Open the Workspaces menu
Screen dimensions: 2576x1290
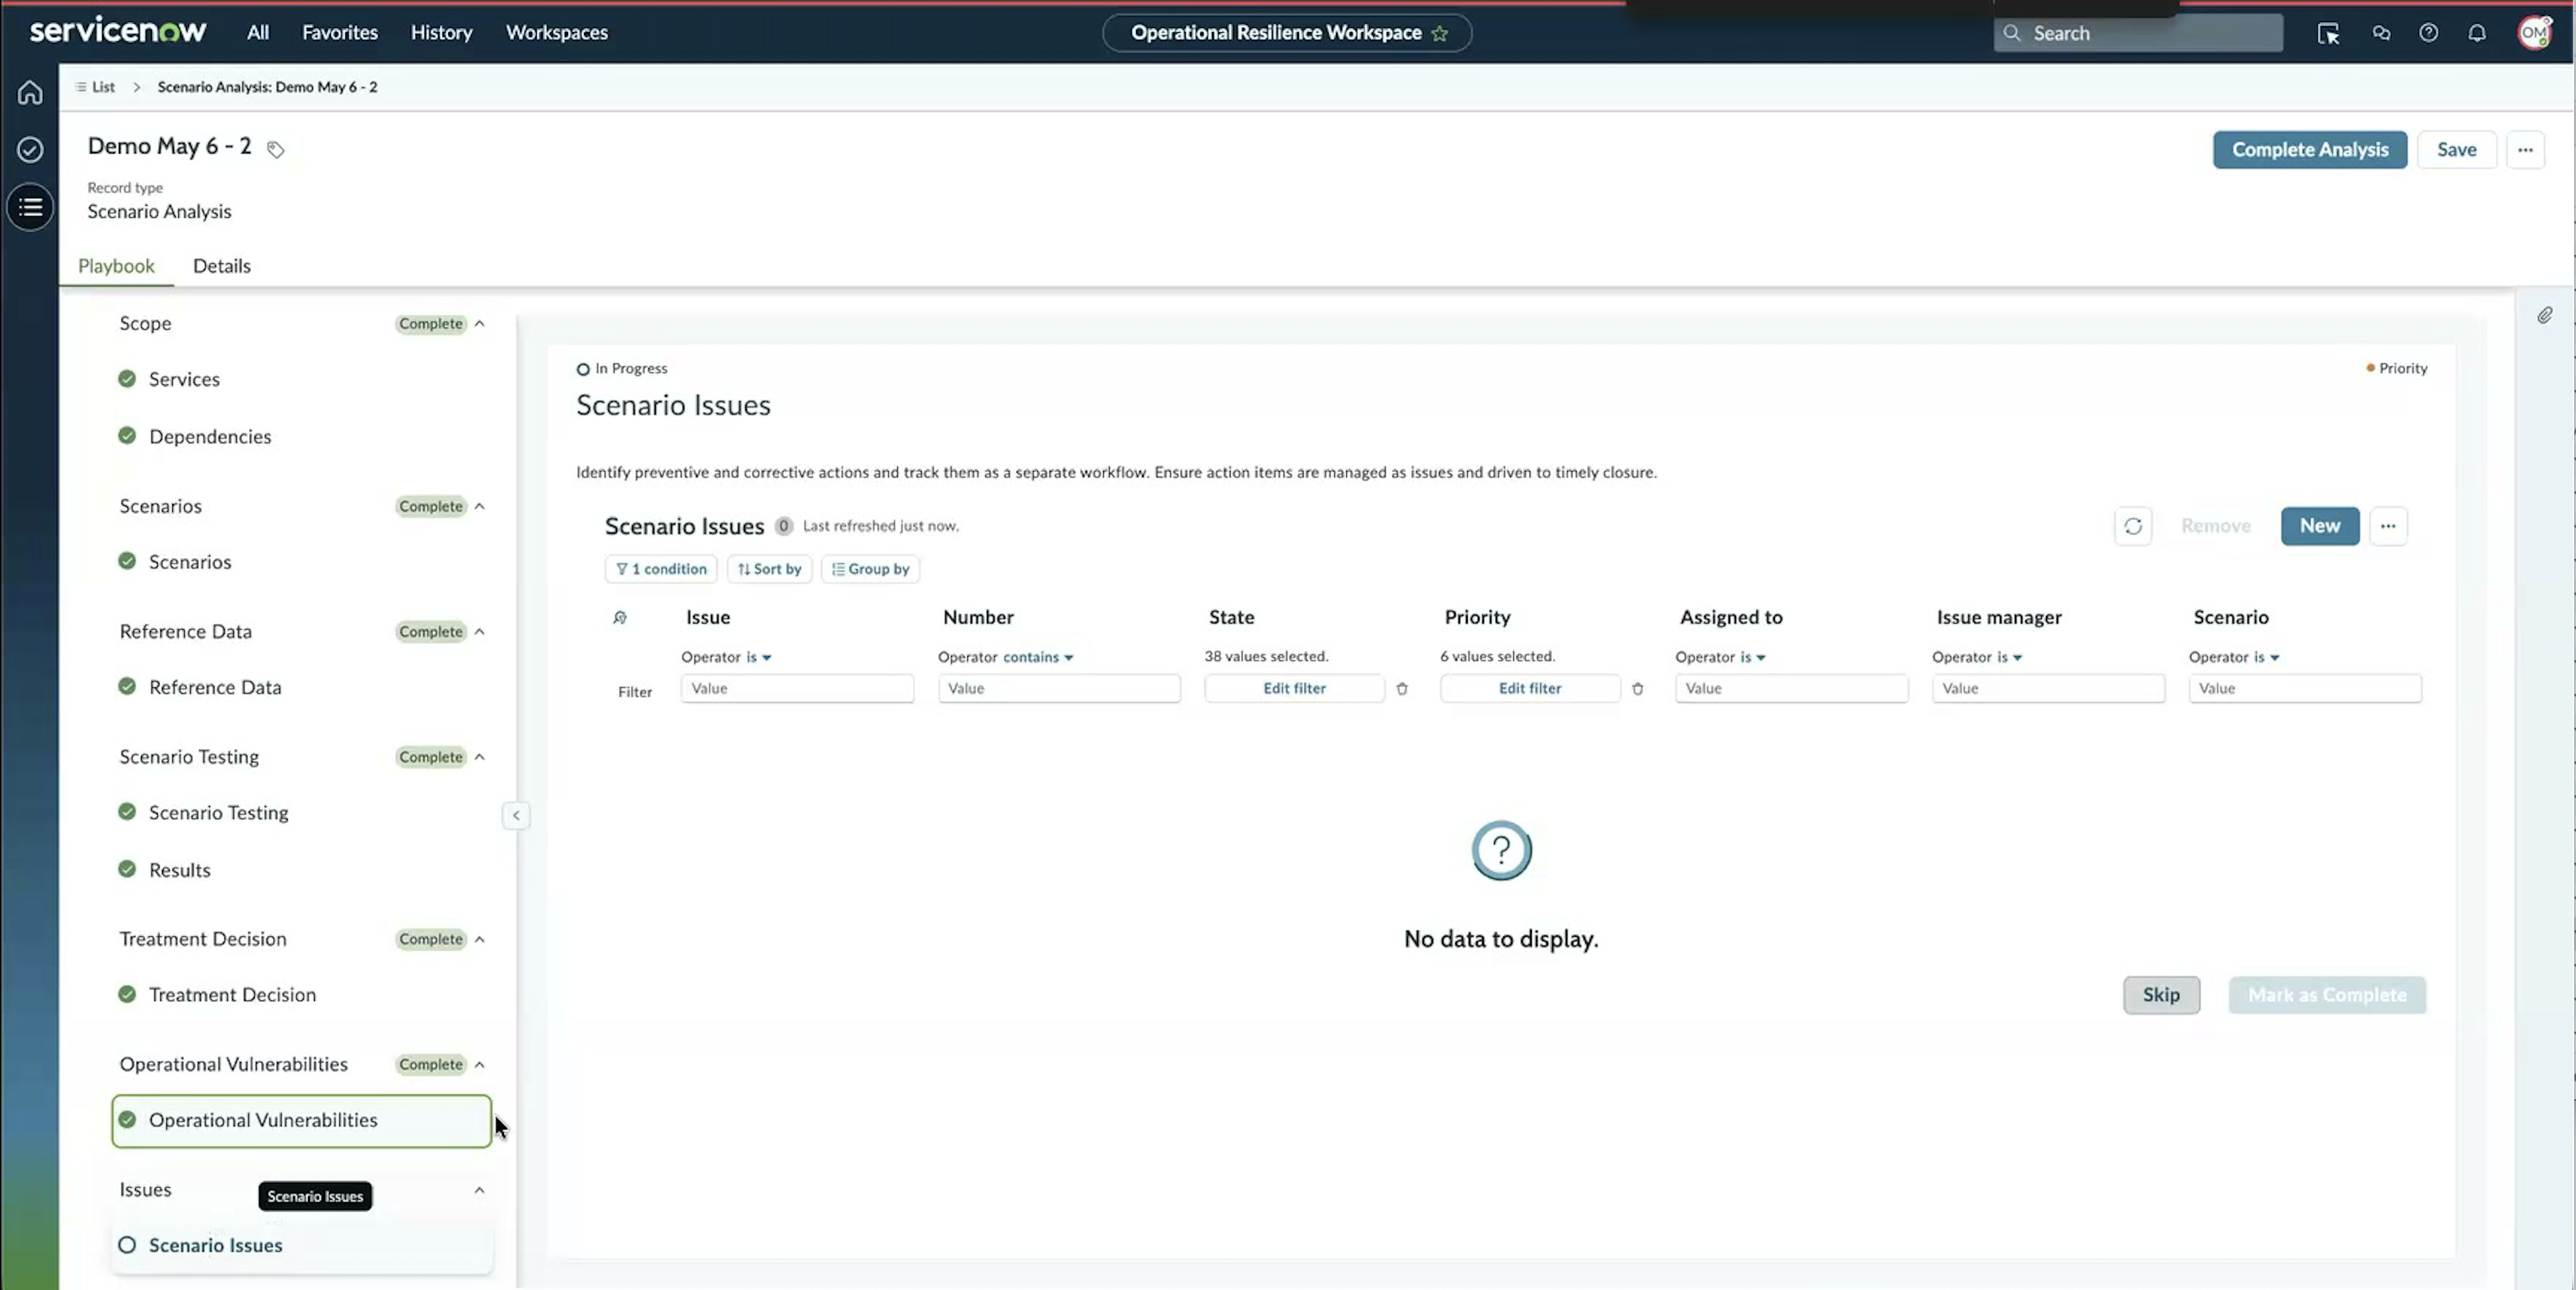click(557, 33)
